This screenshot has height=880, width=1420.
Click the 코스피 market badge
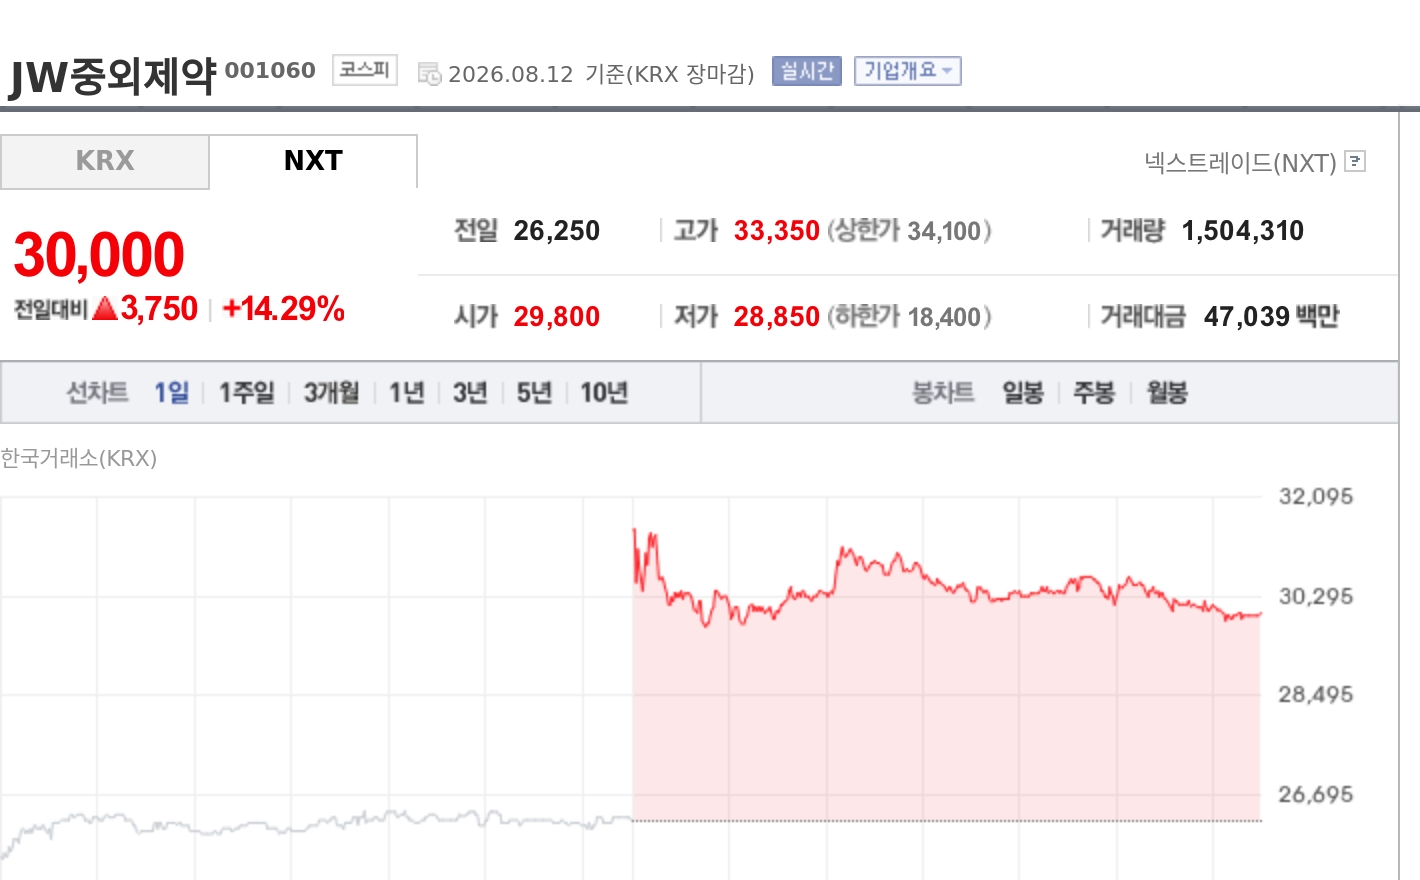click(x=365, y=70)
